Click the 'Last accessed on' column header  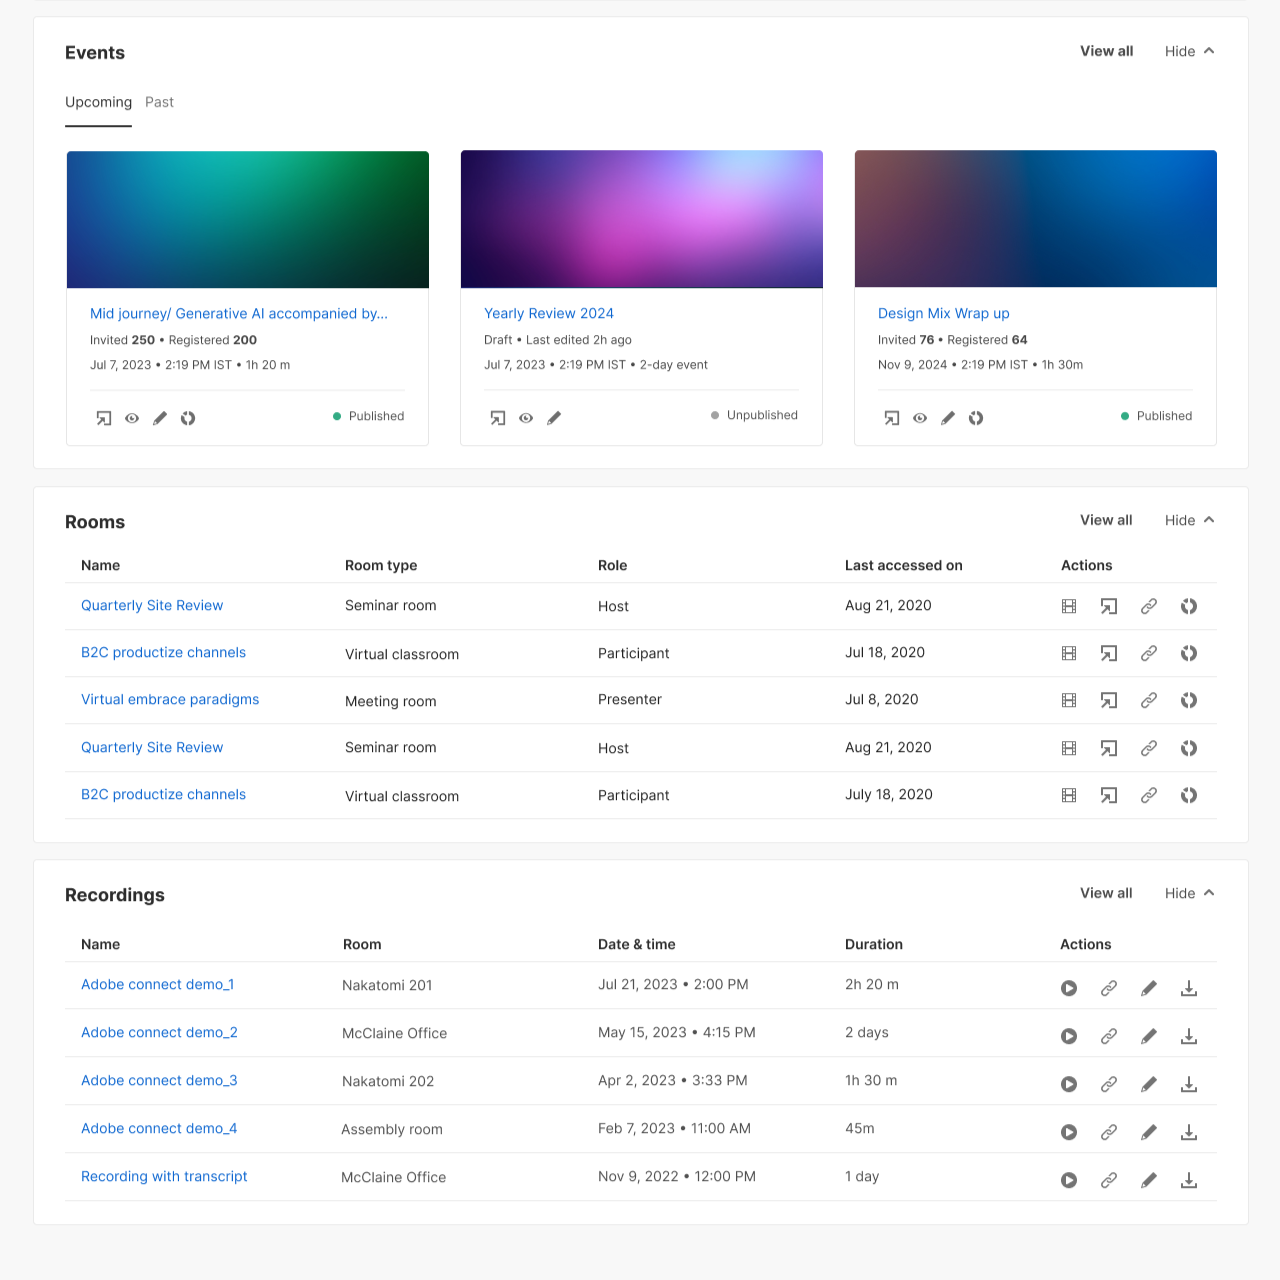(904, 565)
